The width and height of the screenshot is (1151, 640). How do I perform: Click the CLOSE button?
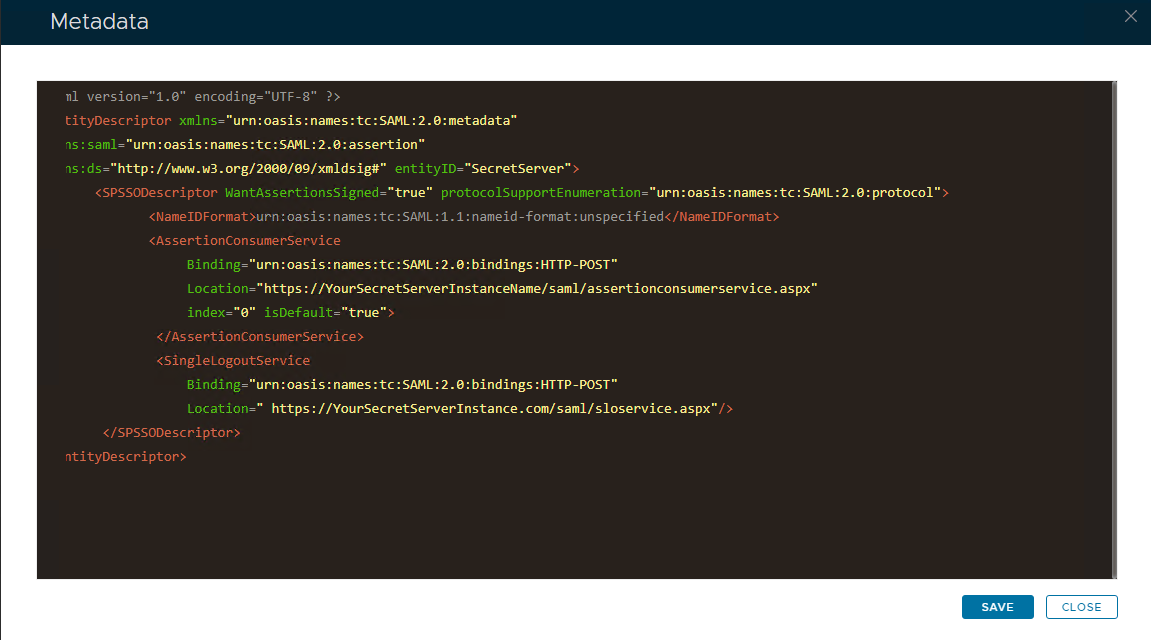(1081, 607)
